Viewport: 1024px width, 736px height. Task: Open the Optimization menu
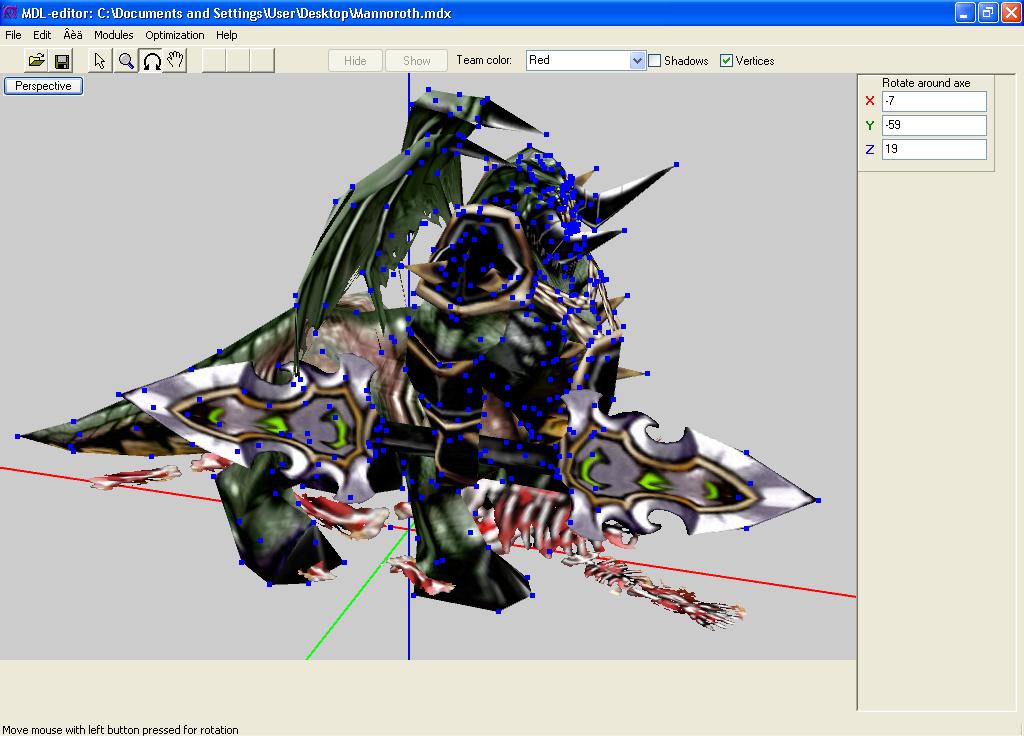pyautogui.click(x=174, y=35)
